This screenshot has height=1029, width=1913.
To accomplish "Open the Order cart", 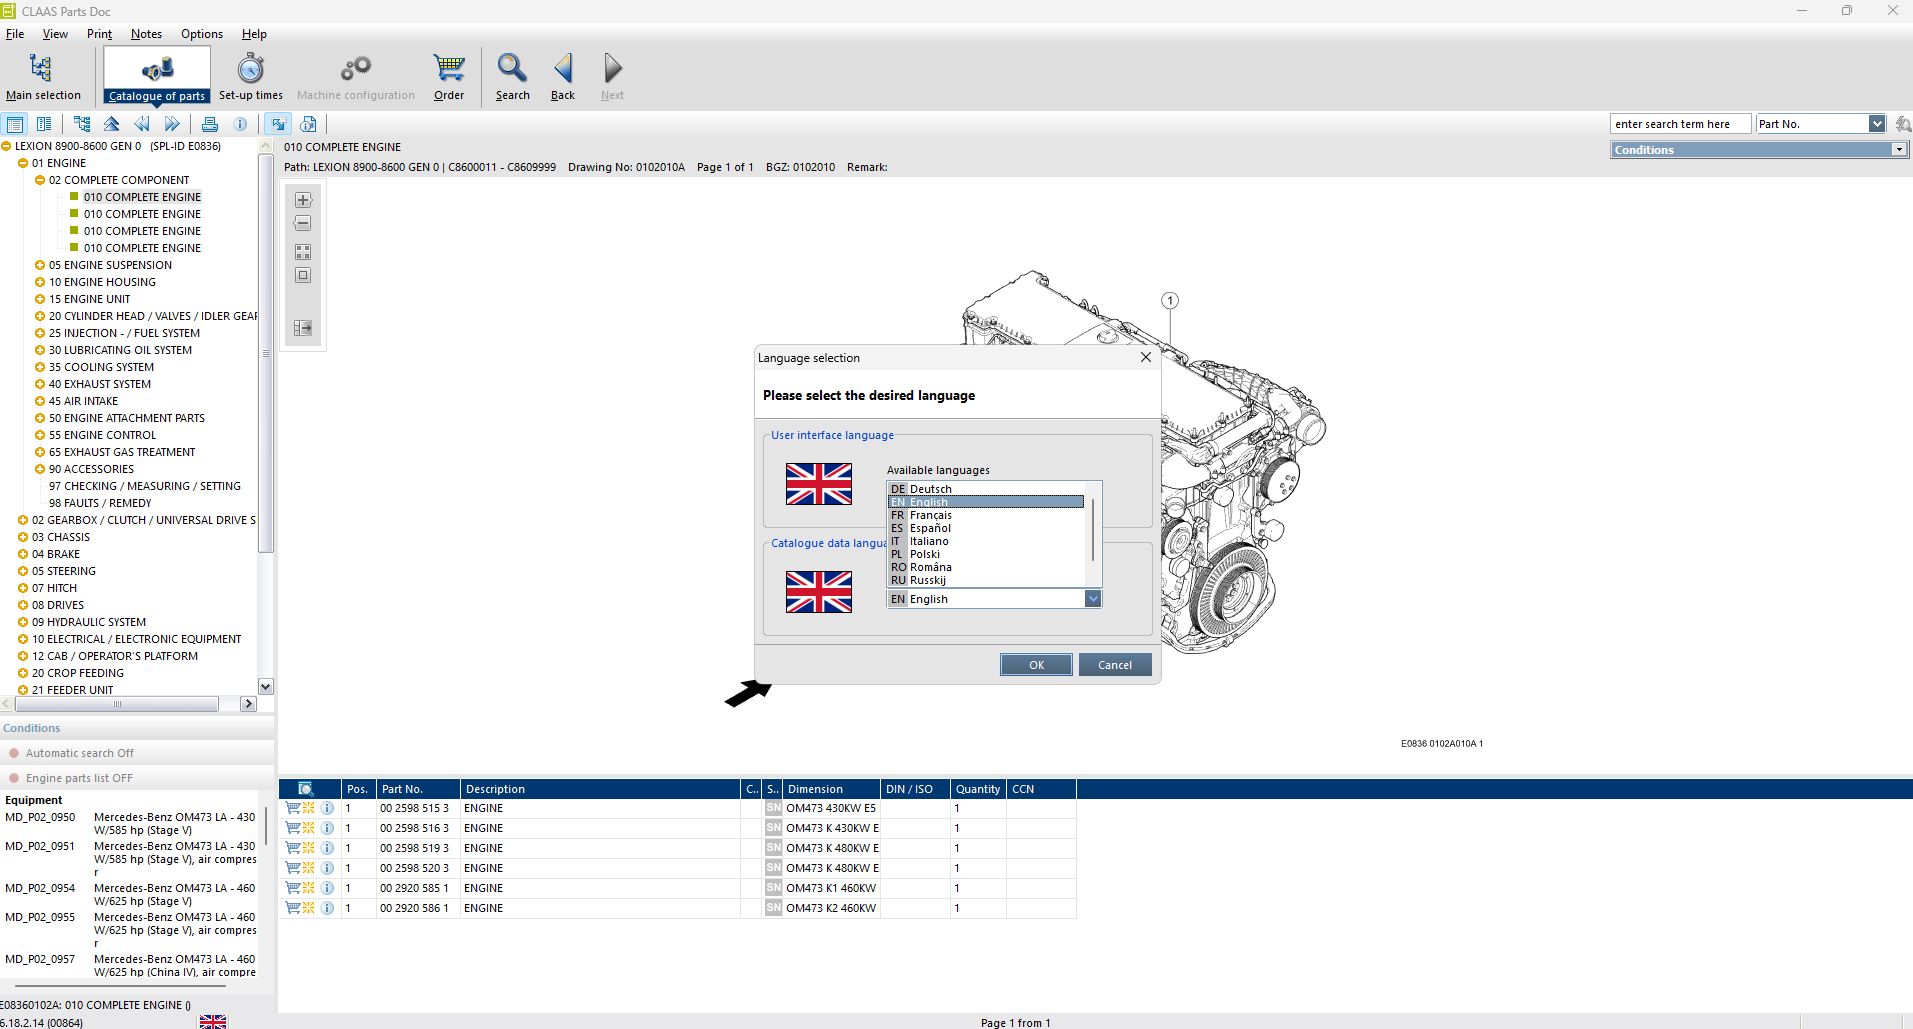I will click(x=448, y=75).
